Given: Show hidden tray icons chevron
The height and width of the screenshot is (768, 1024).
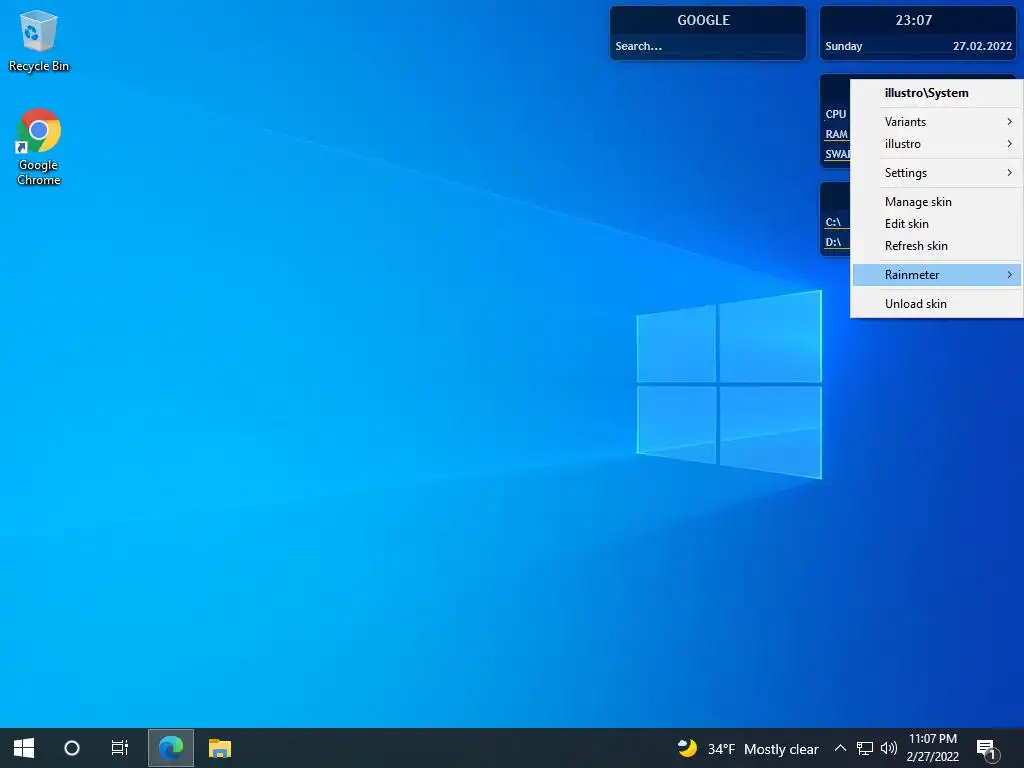Looking at the screenshot, I should [x=840, y=748].
